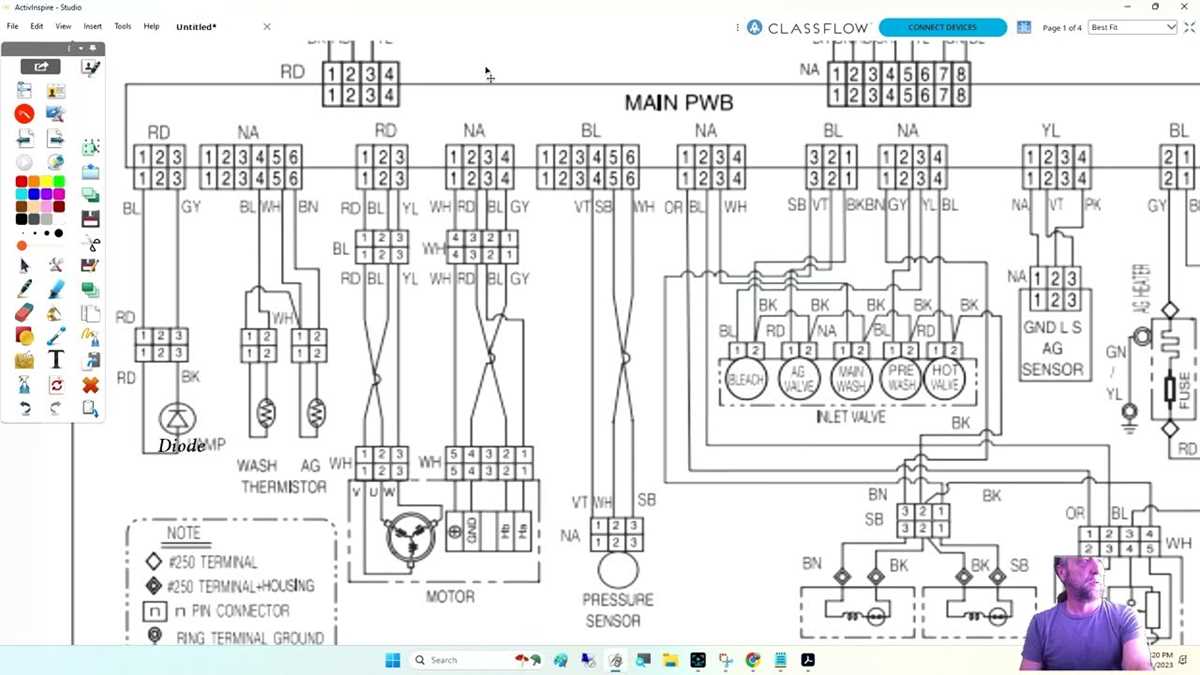
Task: Select the Text tool
Action: (x=56, y=359)
